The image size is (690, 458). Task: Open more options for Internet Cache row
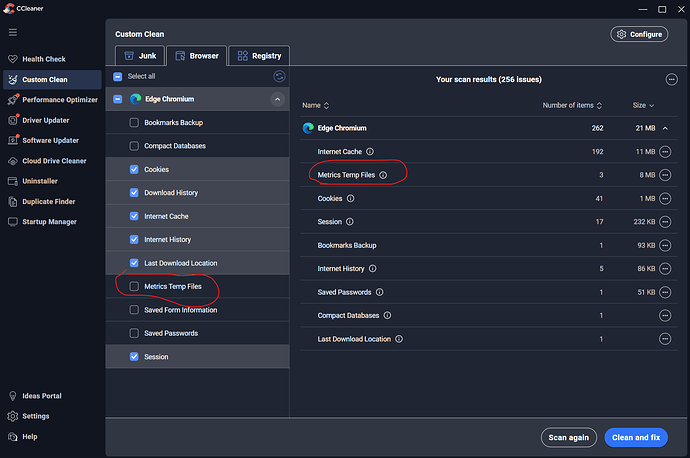click(665, 152)
